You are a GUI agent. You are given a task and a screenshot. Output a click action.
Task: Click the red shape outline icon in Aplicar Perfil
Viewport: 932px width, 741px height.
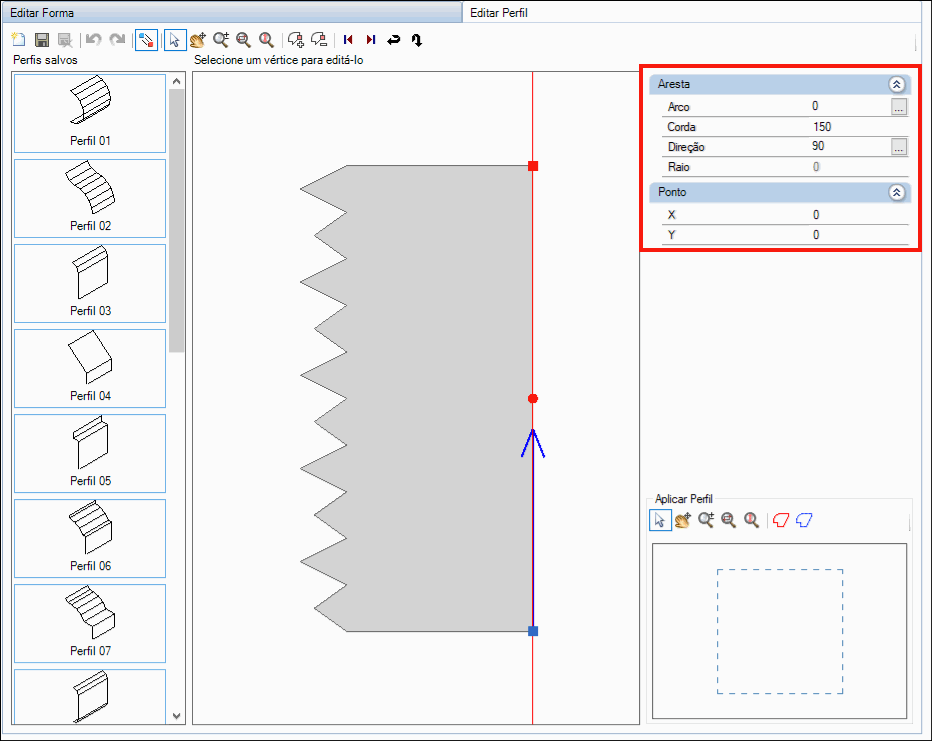tap(781, 520)
